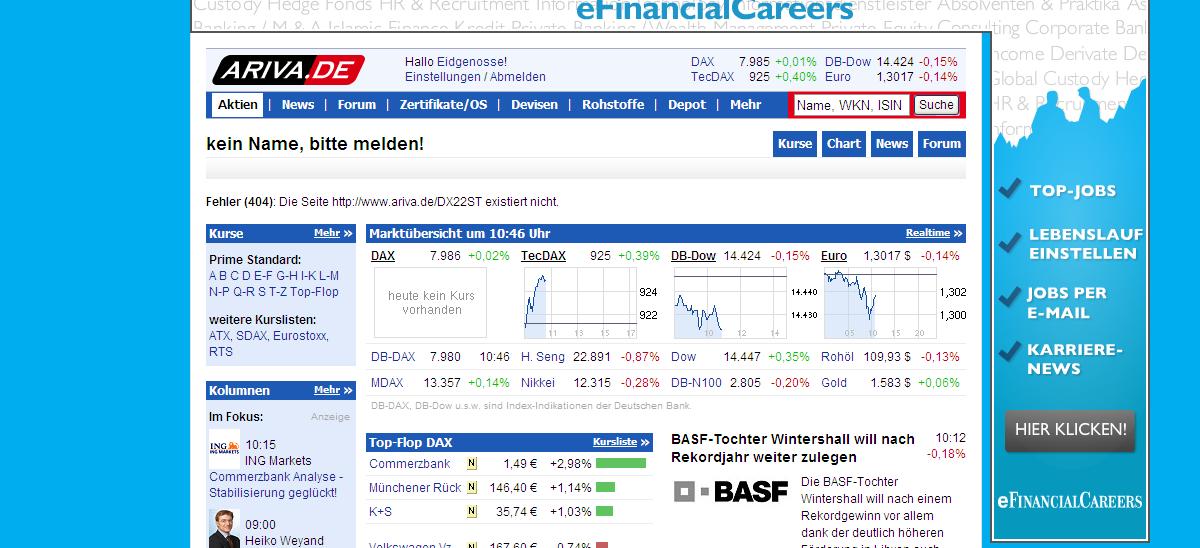Expand Kolumnen panel via Mehr arrow

point(333,390)
